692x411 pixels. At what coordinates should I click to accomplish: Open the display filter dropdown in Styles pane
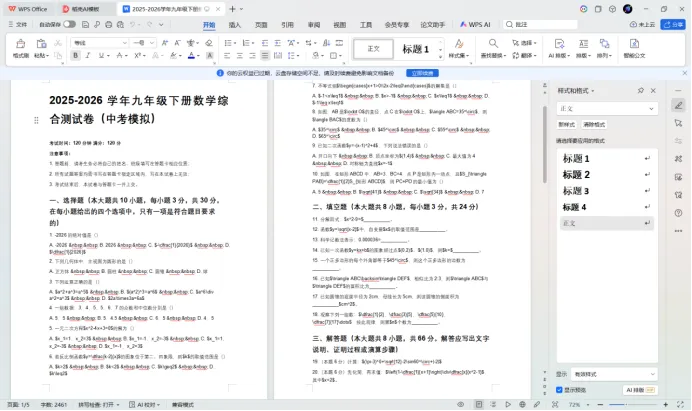point(614,374)
